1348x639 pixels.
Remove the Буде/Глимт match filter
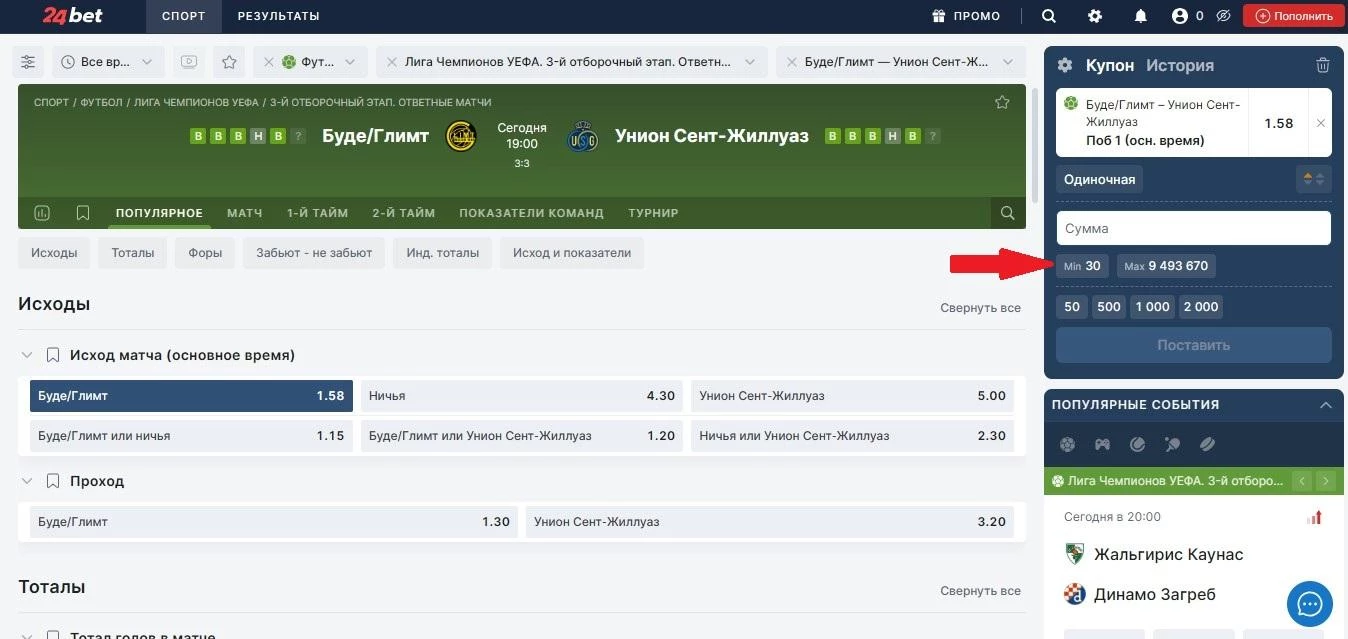tap(791, 62)
